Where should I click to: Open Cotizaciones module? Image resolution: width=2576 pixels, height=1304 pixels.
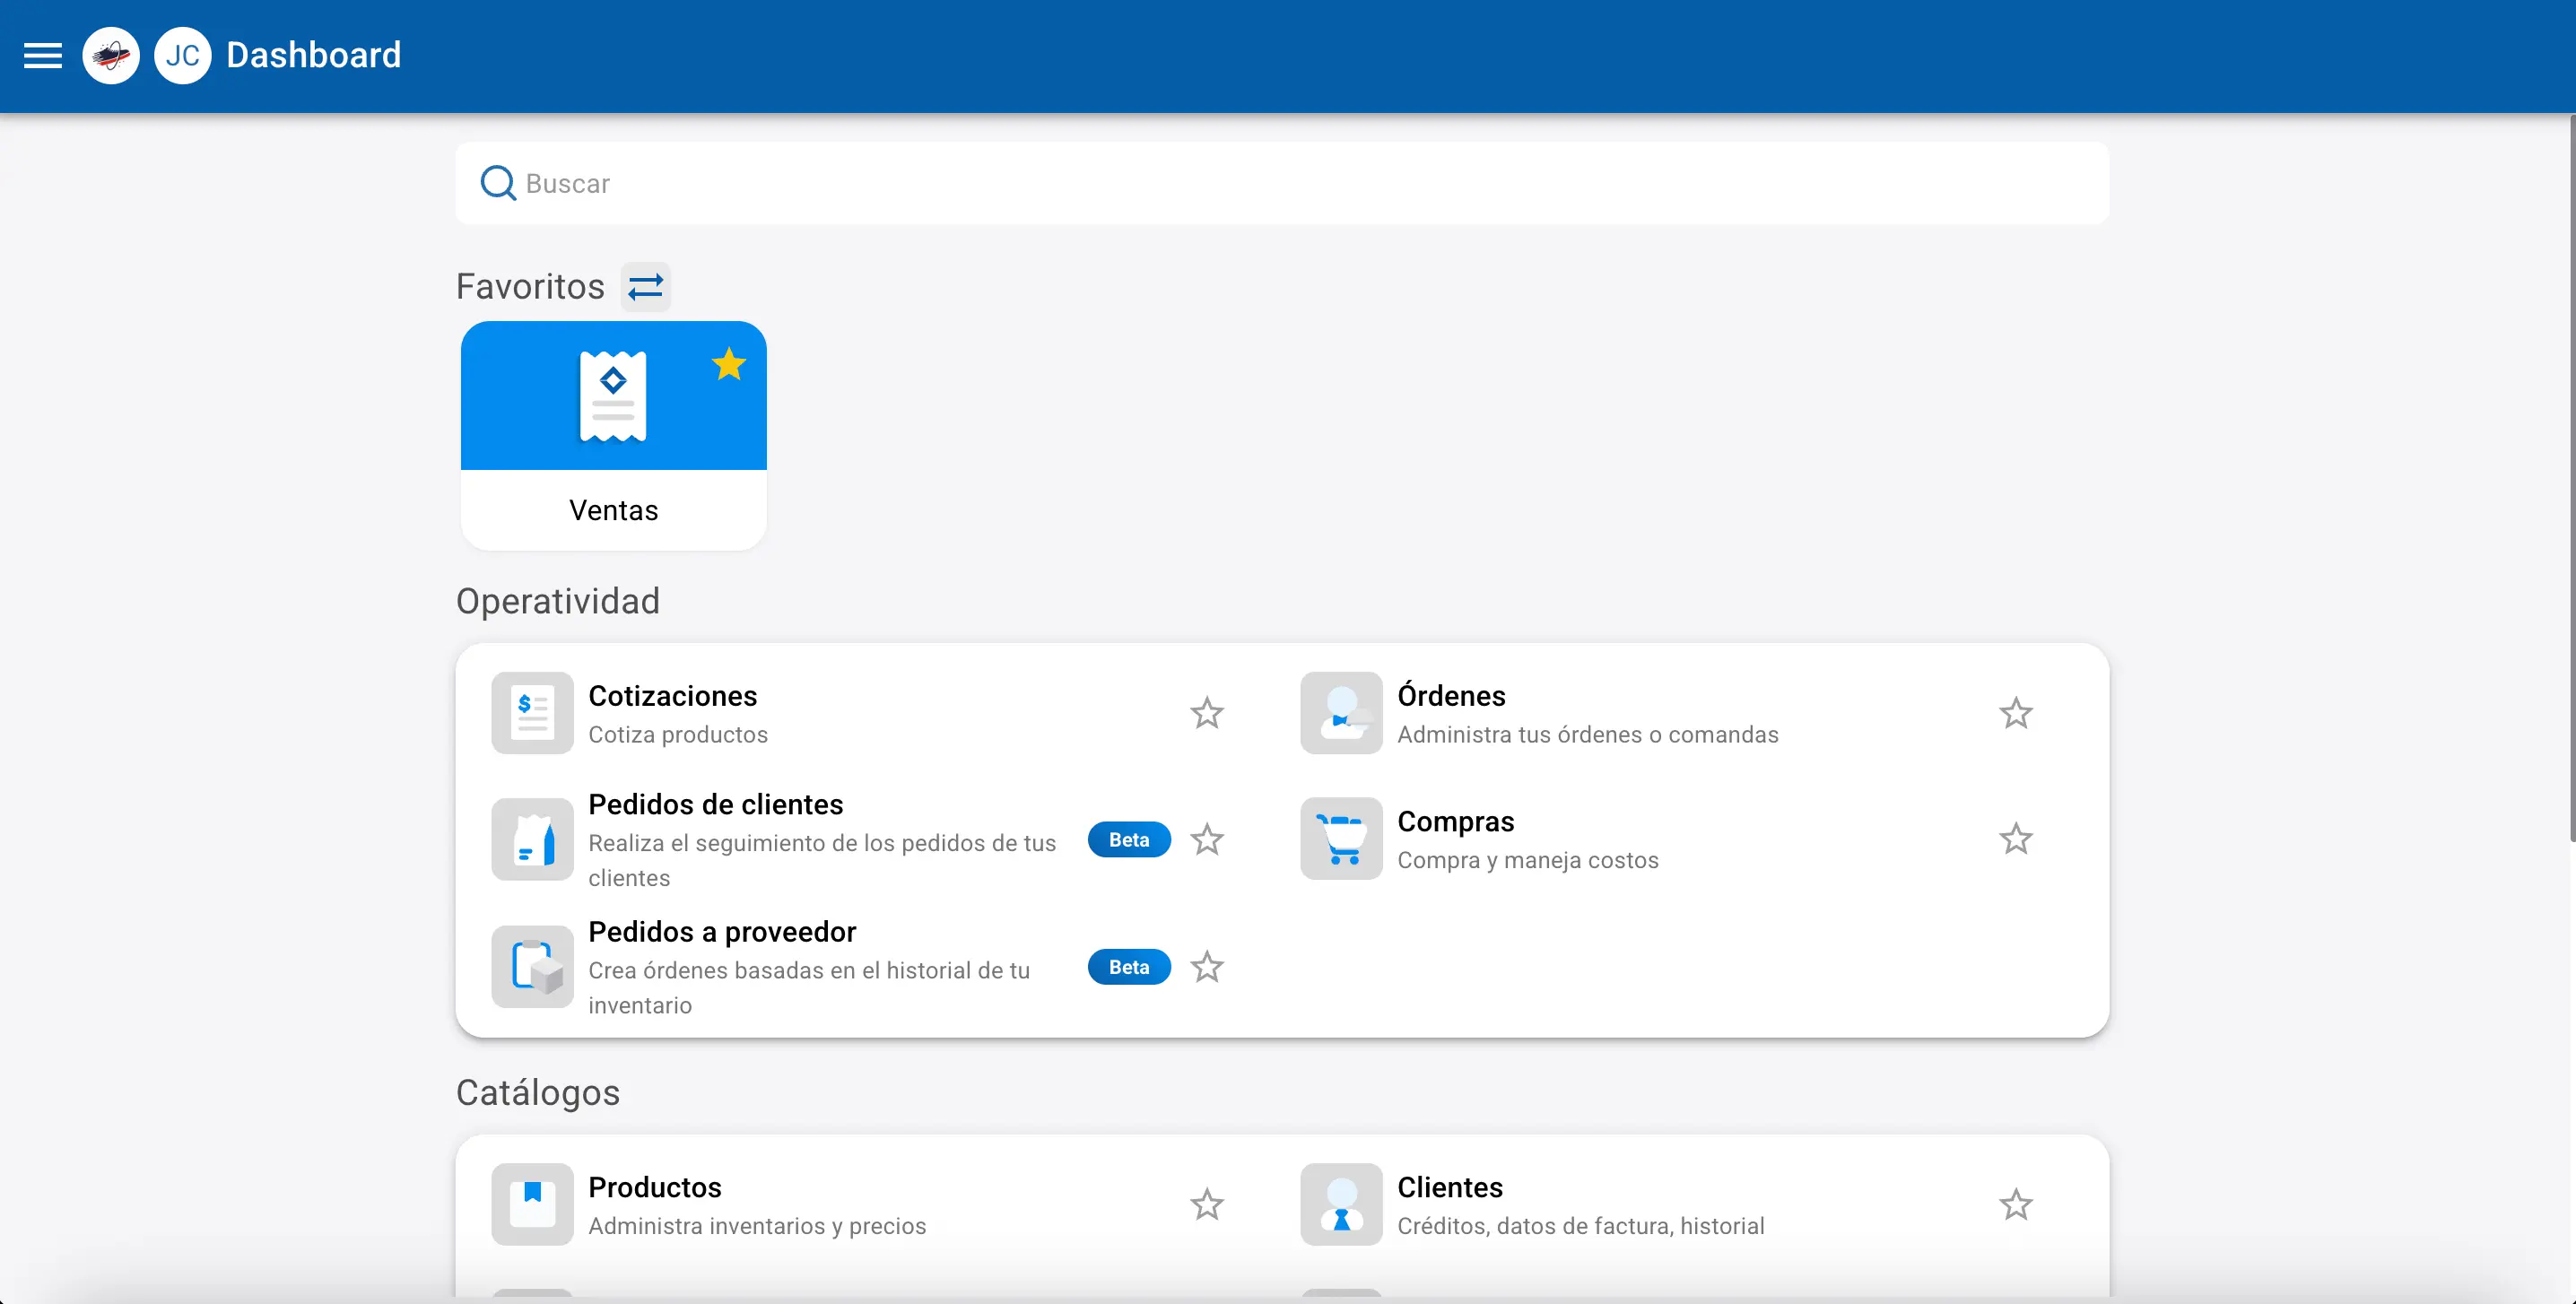pyautogui.click(x=672, y=696)
